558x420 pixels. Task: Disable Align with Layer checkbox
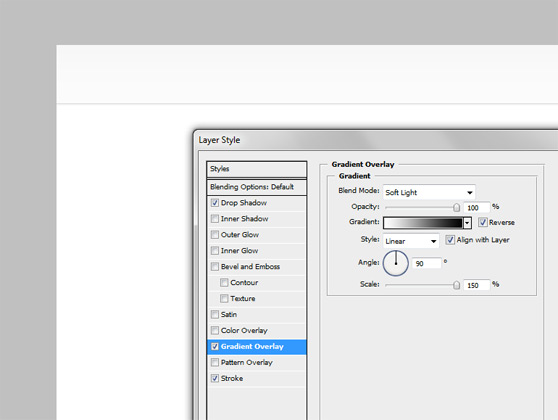pyautogui.click(x=450, y=240)
